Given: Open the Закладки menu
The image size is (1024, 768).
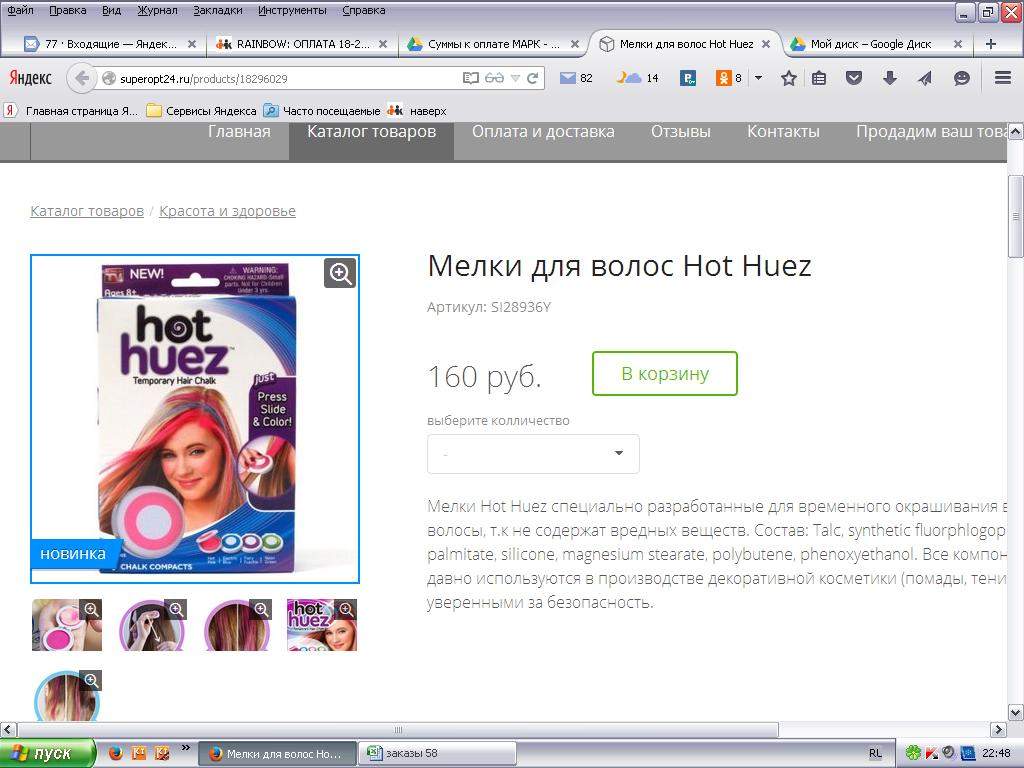Looking at the screenshot, I should [x=217, y=10].
